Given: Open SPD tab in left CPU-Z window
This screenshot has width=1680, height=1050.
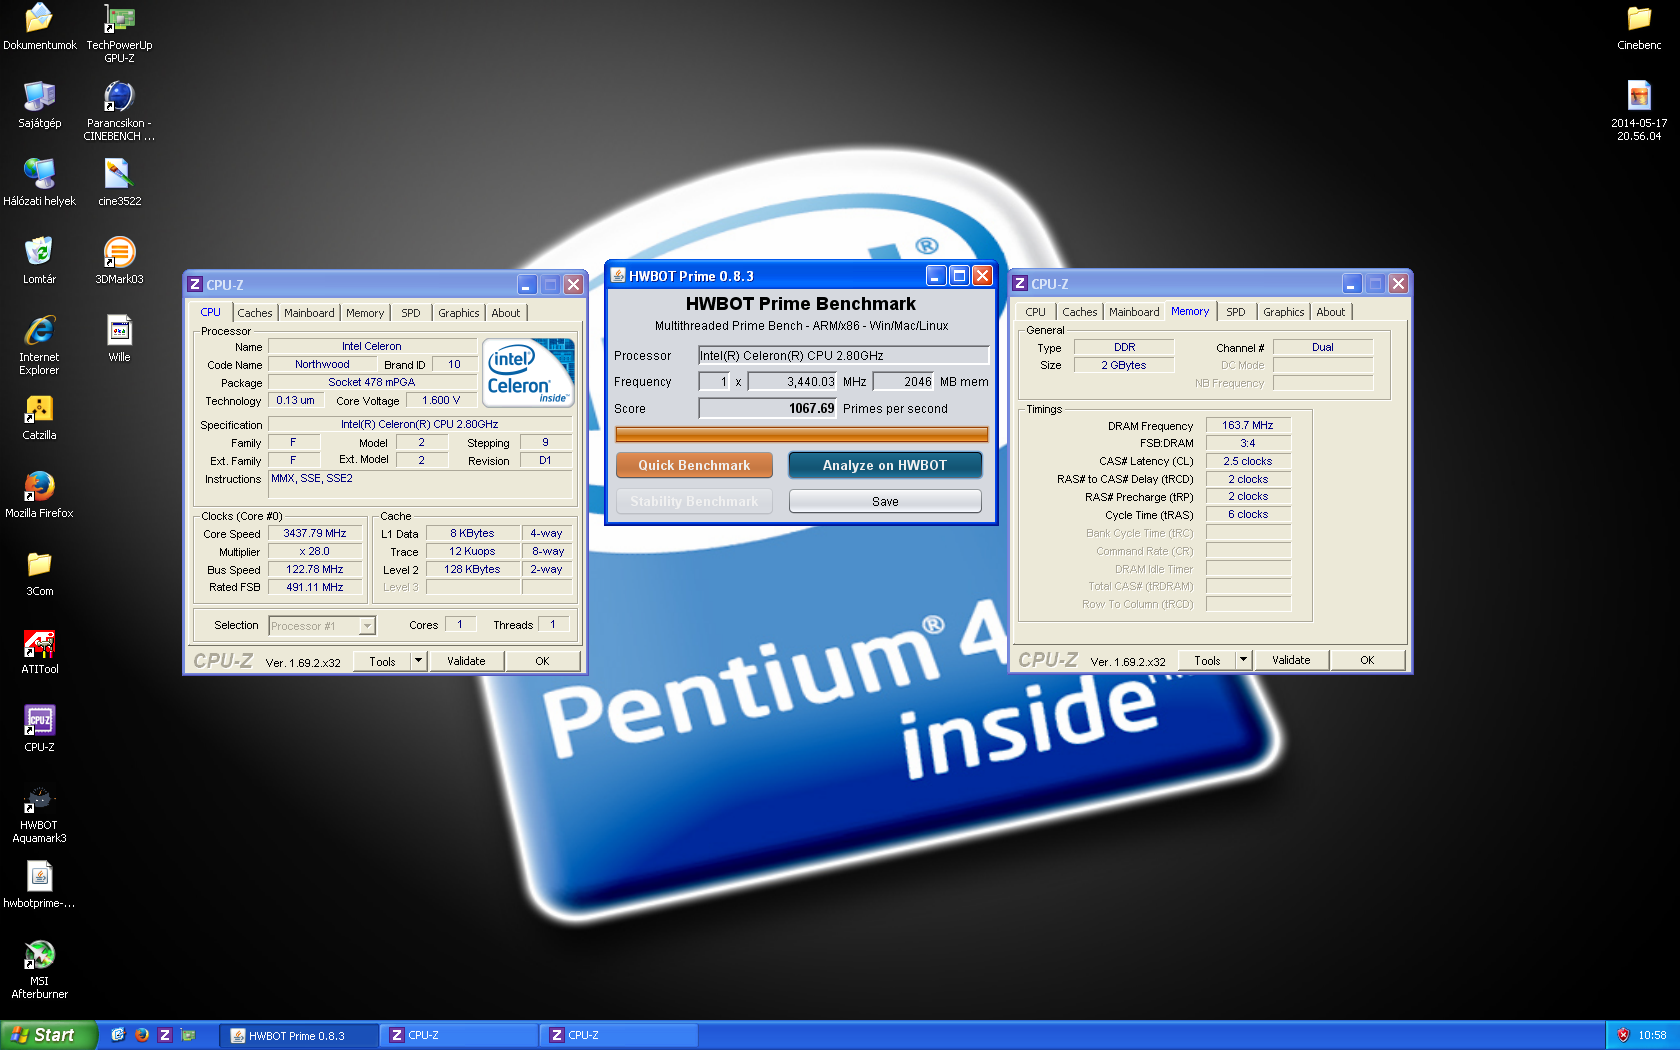Looking at the screenshot, I should 411,313.
